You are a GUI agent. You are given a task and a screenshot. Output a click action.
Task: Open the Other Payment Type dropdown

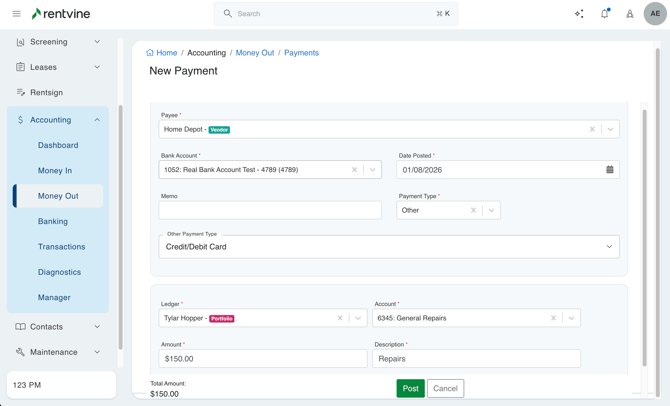coord(609,247)
